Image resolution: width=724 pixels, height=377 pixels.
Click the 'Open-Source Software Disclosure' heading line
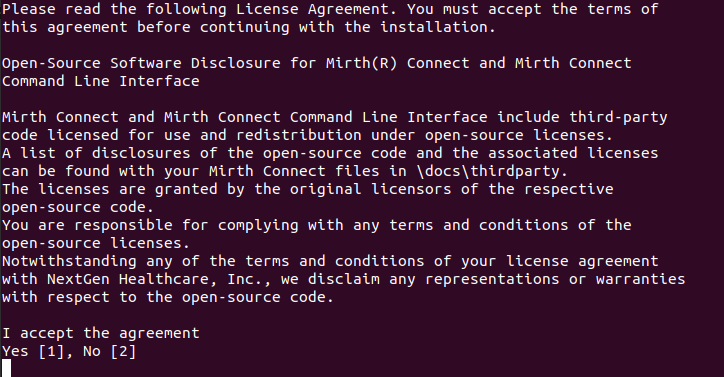(x=317, y=63)
